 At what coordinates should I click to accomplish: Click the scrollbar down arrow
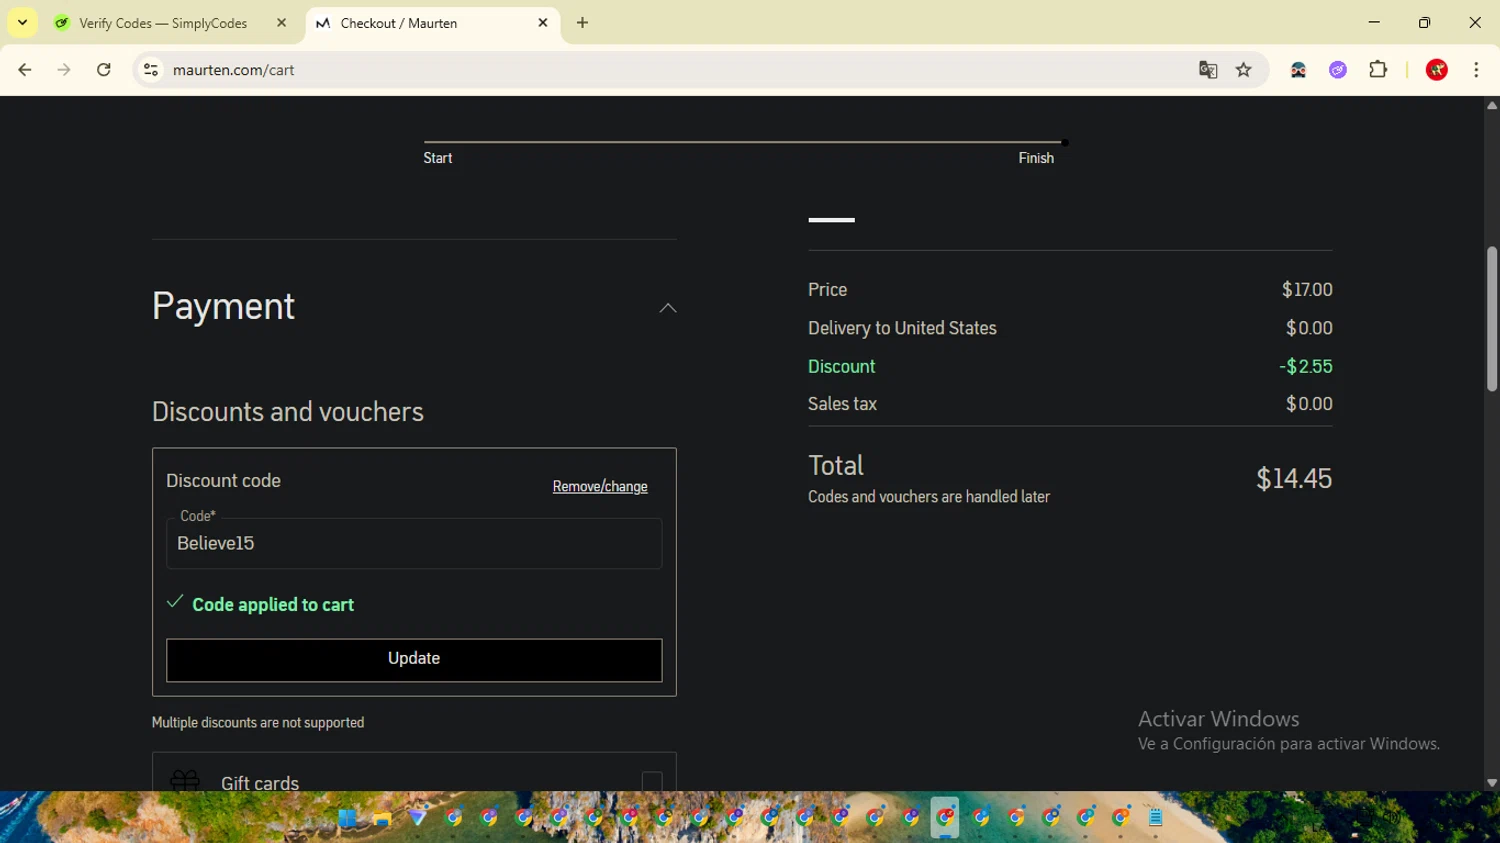click(x=1492, y=783)
